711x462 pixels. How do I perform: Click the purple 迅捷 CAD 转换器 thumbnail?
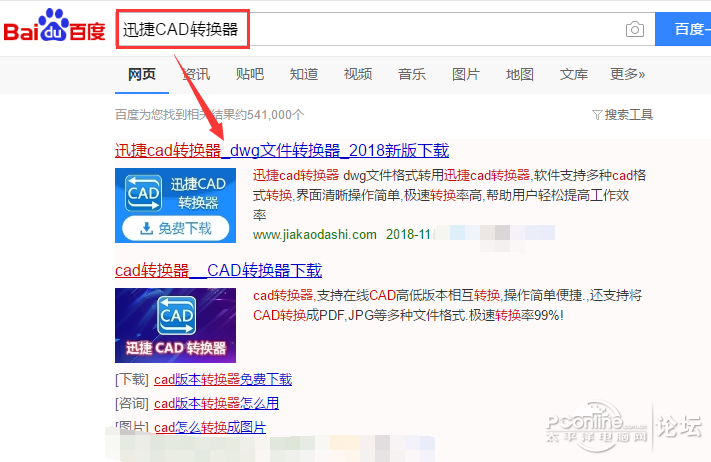[x=175, y=325]
